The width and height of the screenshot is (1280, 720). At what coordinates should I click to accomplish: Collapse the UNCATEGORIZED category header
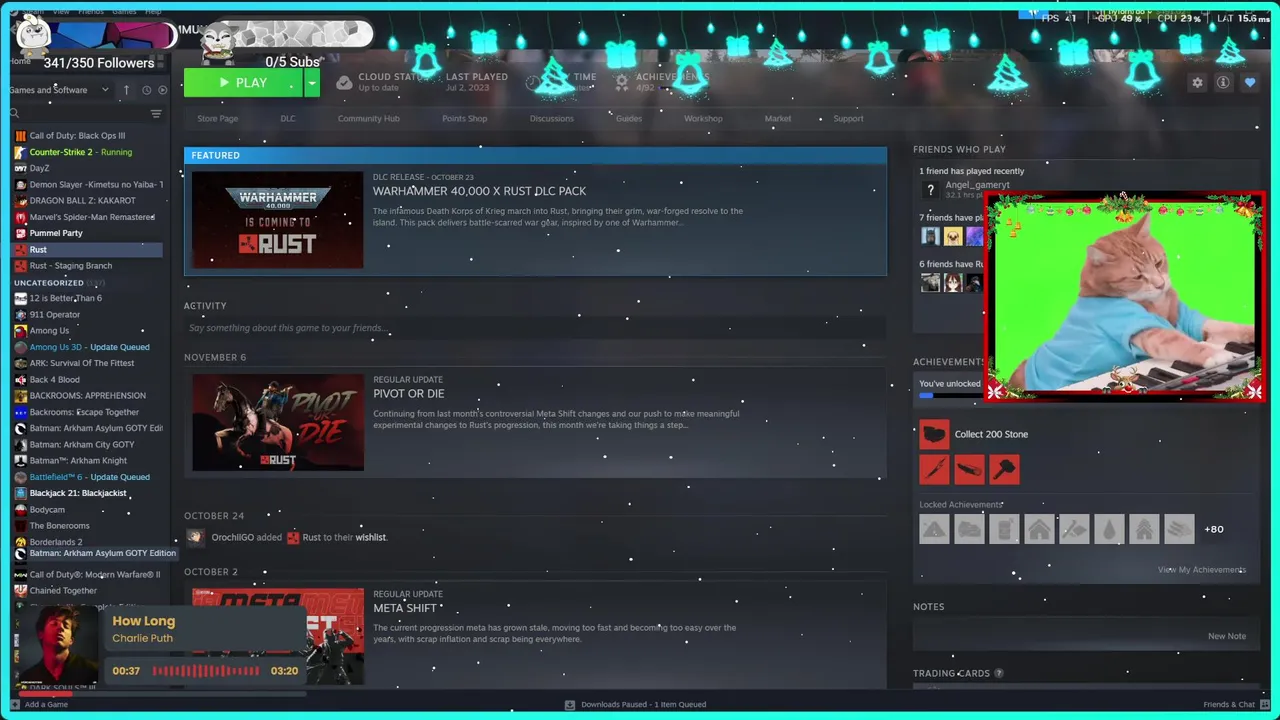[x=49, y=283]
